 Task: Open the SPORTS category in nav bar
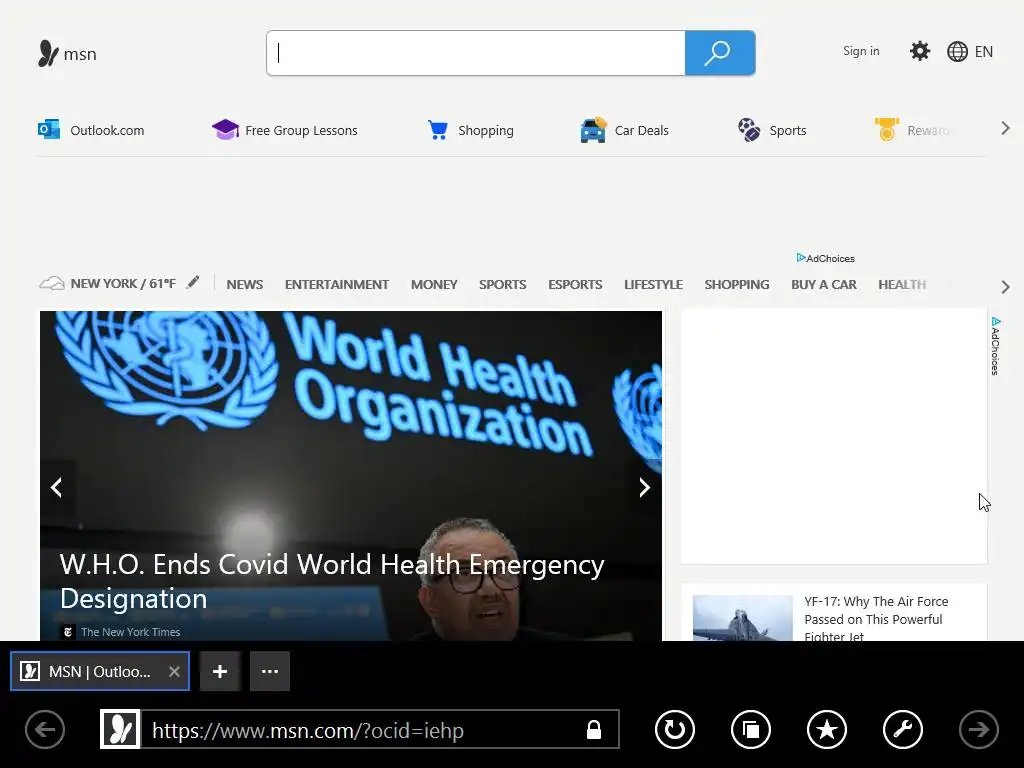tap(502, 285)
